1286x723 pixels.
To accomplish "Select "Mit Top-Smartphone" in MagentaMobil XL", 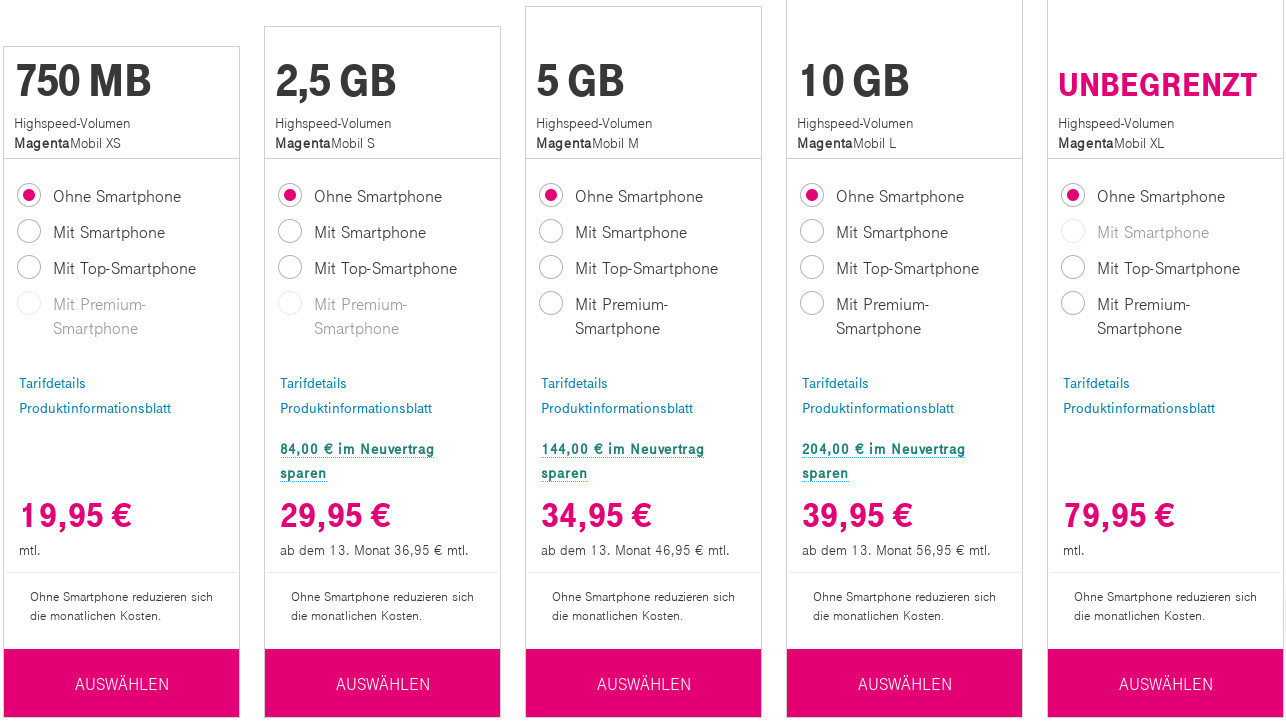I will click(1072, 267).
